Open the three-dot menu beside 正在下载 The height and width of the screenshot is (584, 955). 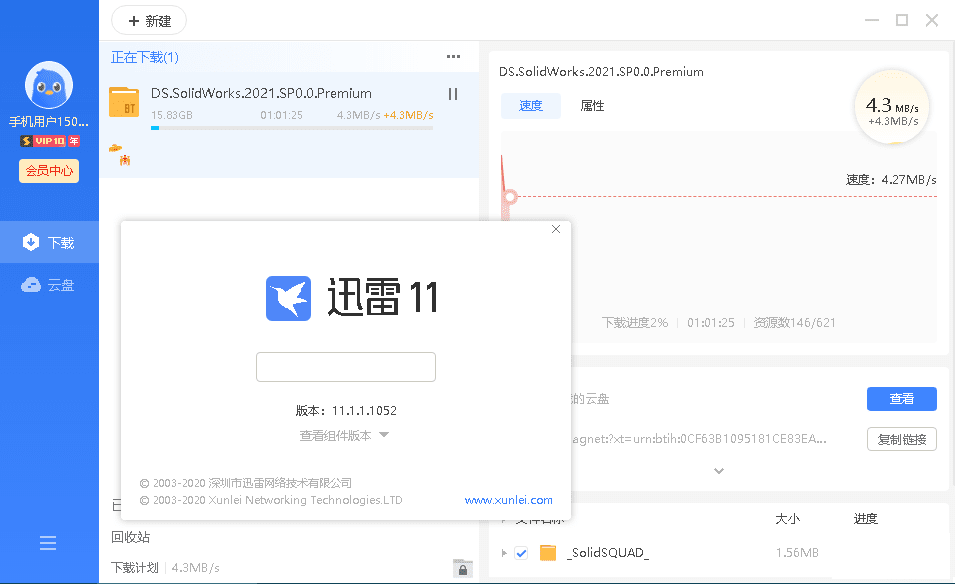453,57
